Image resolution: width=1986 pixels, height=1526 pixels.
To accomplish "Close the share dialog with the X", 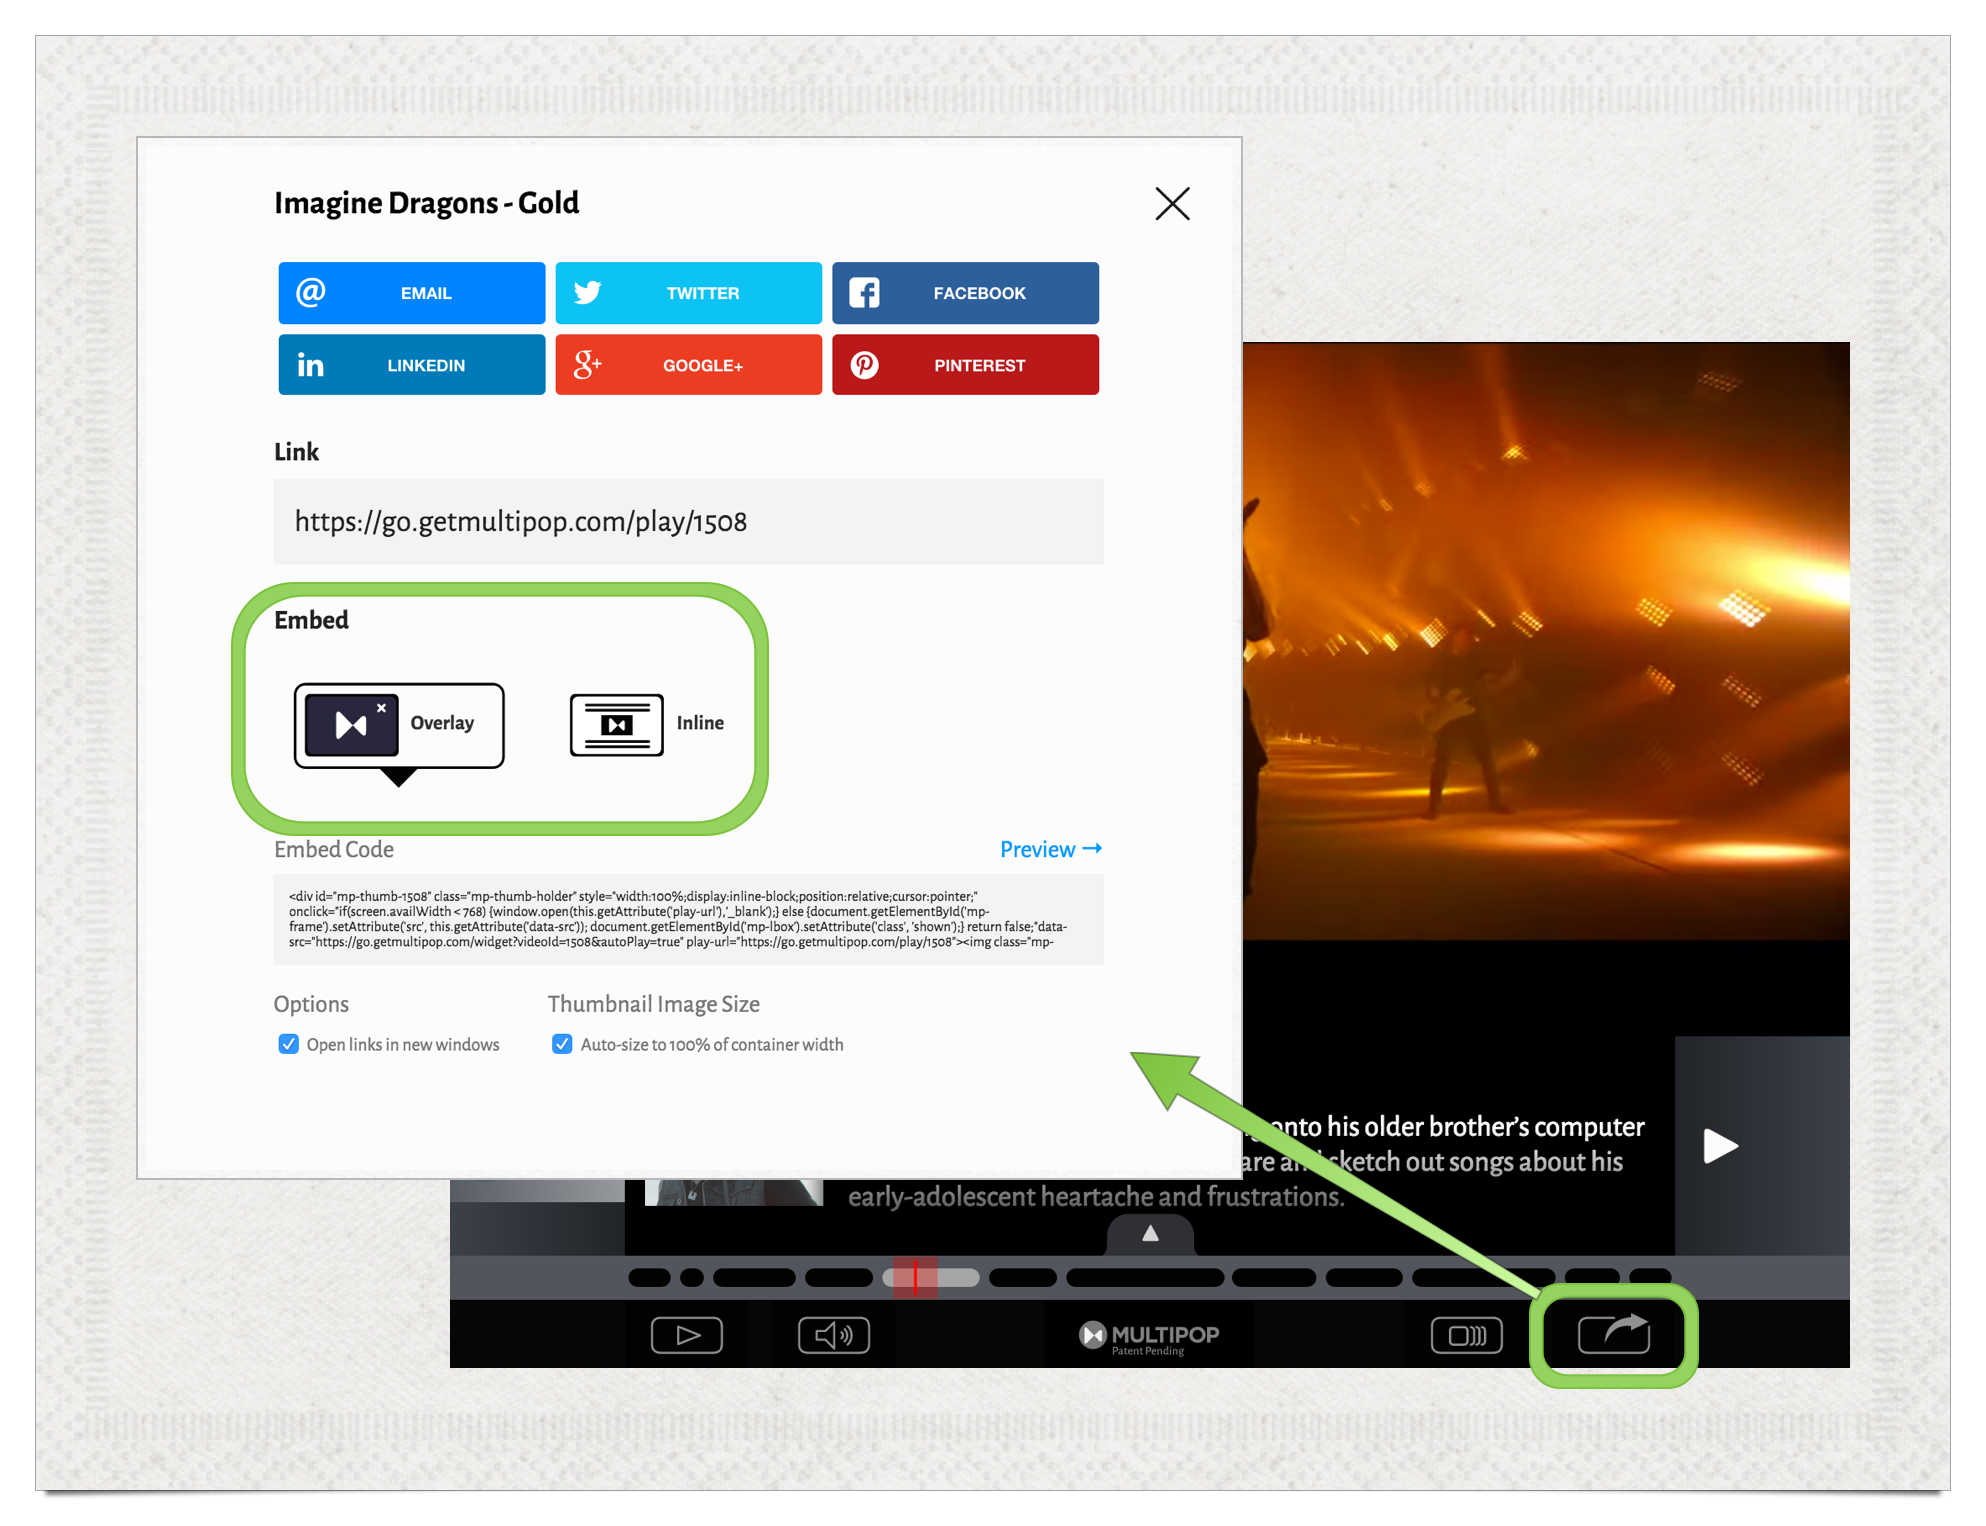I will click(1172, 204).
